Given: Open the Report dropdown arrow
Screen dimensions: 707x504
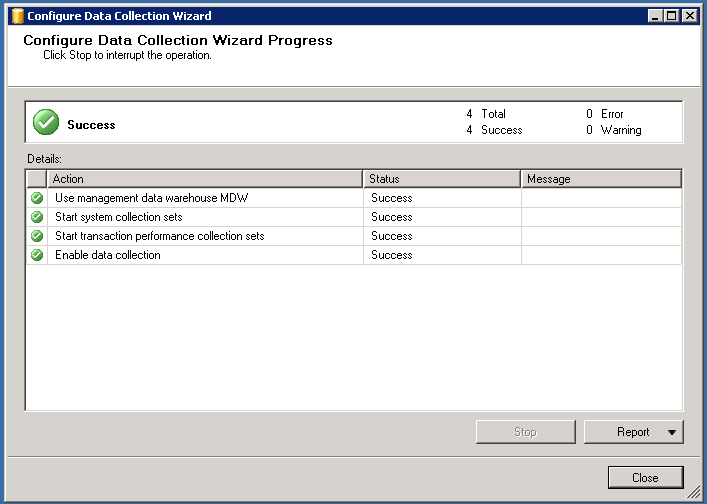Looking at the screenshot, I should (x=672, y=433).
